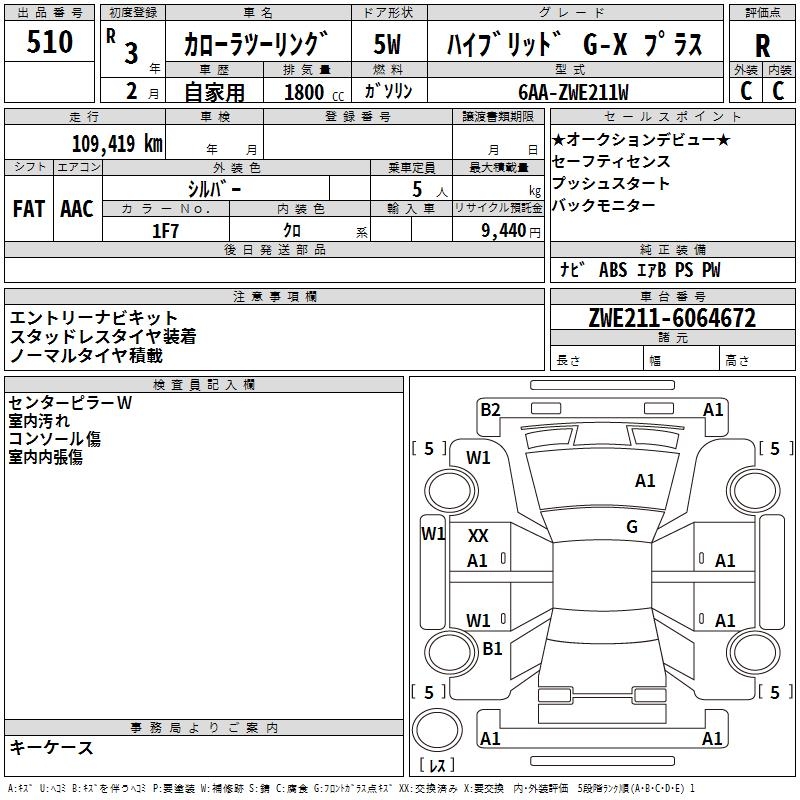Click the 出品番号 header
800x800 pixels.
point(49,13)
